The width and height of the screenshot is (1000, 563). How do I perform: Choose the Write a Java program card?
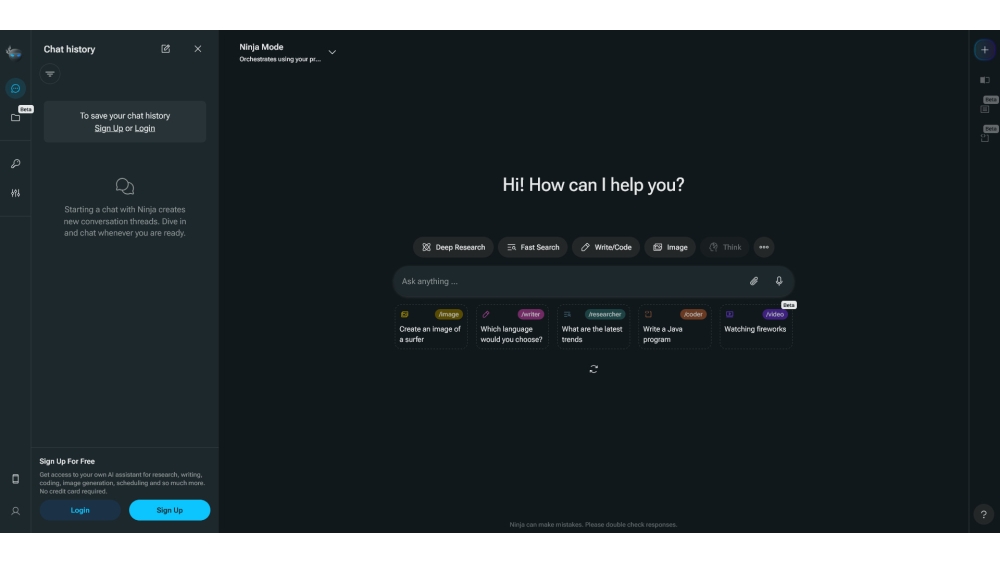[x=675, y=326]
